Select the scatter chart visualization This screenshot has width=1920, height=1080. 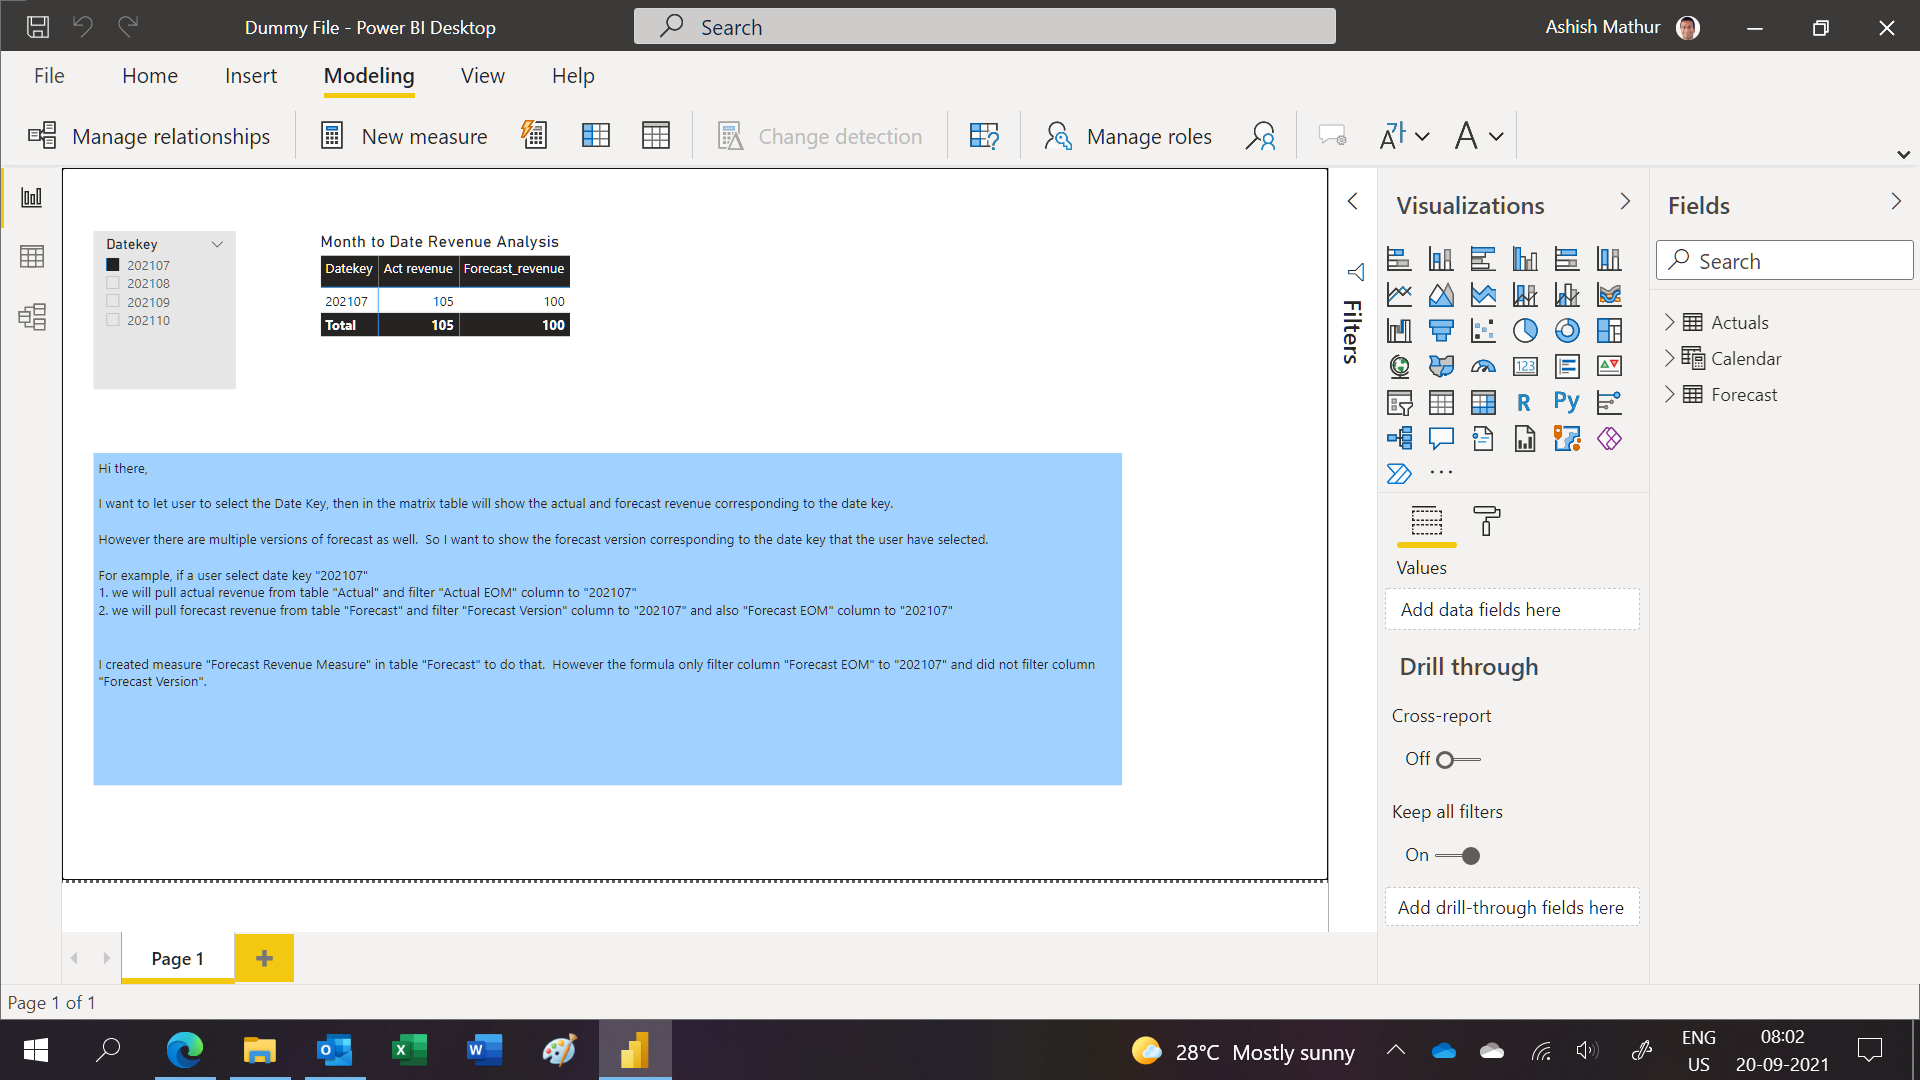click(x=1483, y=330)
